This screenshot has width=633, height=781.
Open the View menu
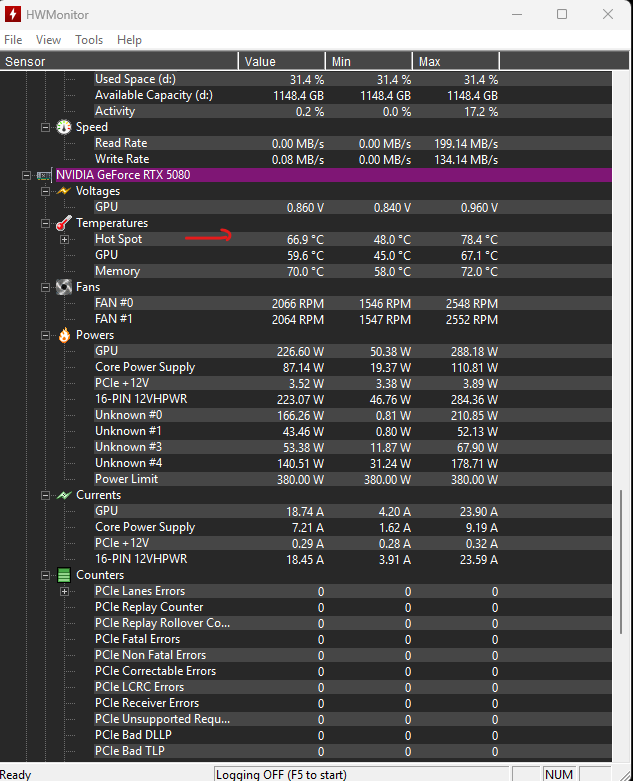click(x=48, y=40)
